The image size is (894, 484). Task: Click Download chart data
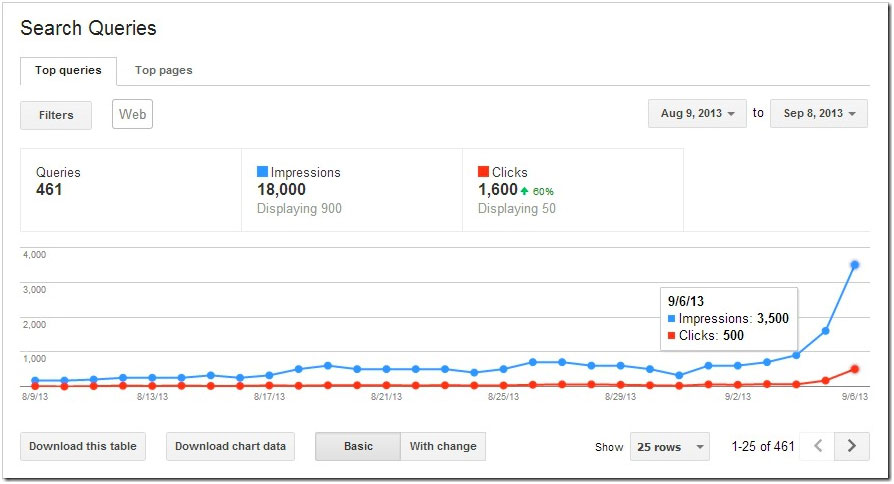[230, 446]
